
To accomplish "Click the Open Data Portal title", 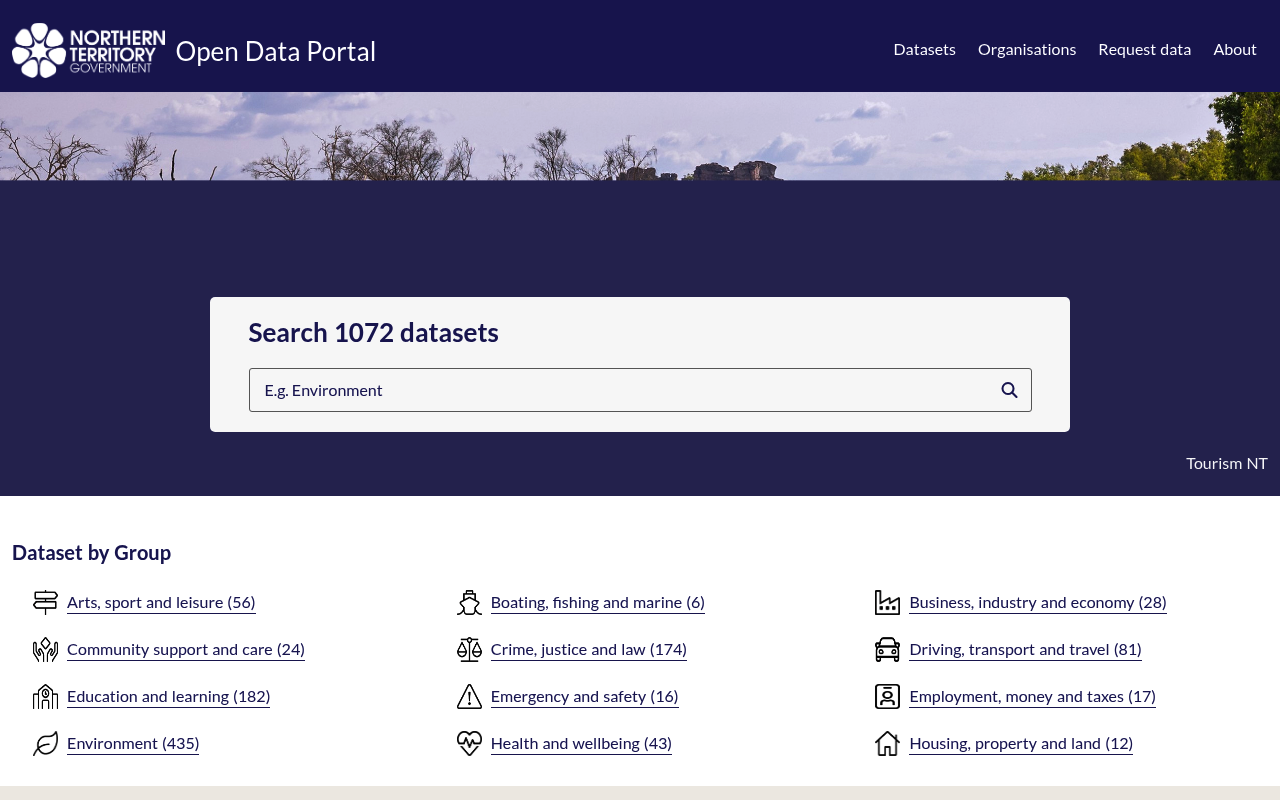I will [276, 51].
